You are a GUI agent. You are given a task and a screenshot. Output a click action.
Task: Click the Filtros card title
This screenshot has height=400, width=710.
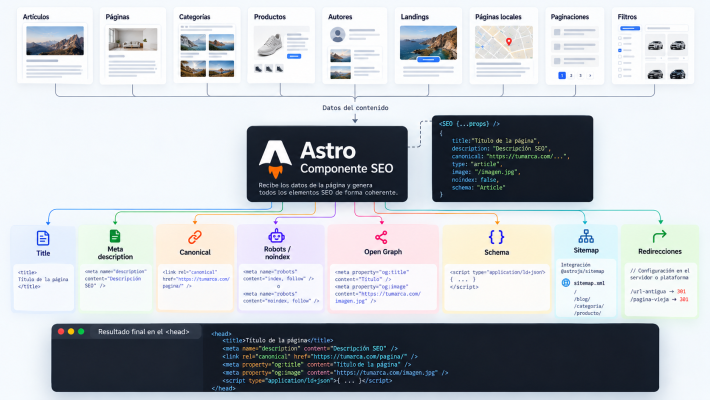[627, 17]
